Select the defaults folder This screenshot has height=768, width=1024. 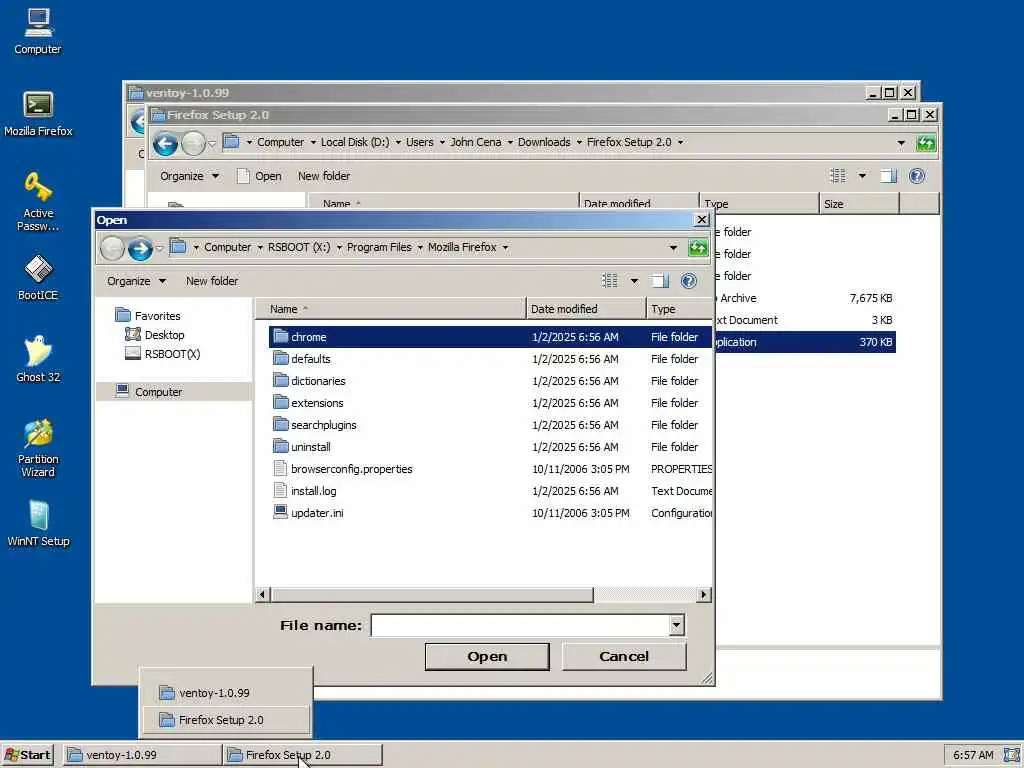point(489,359)
